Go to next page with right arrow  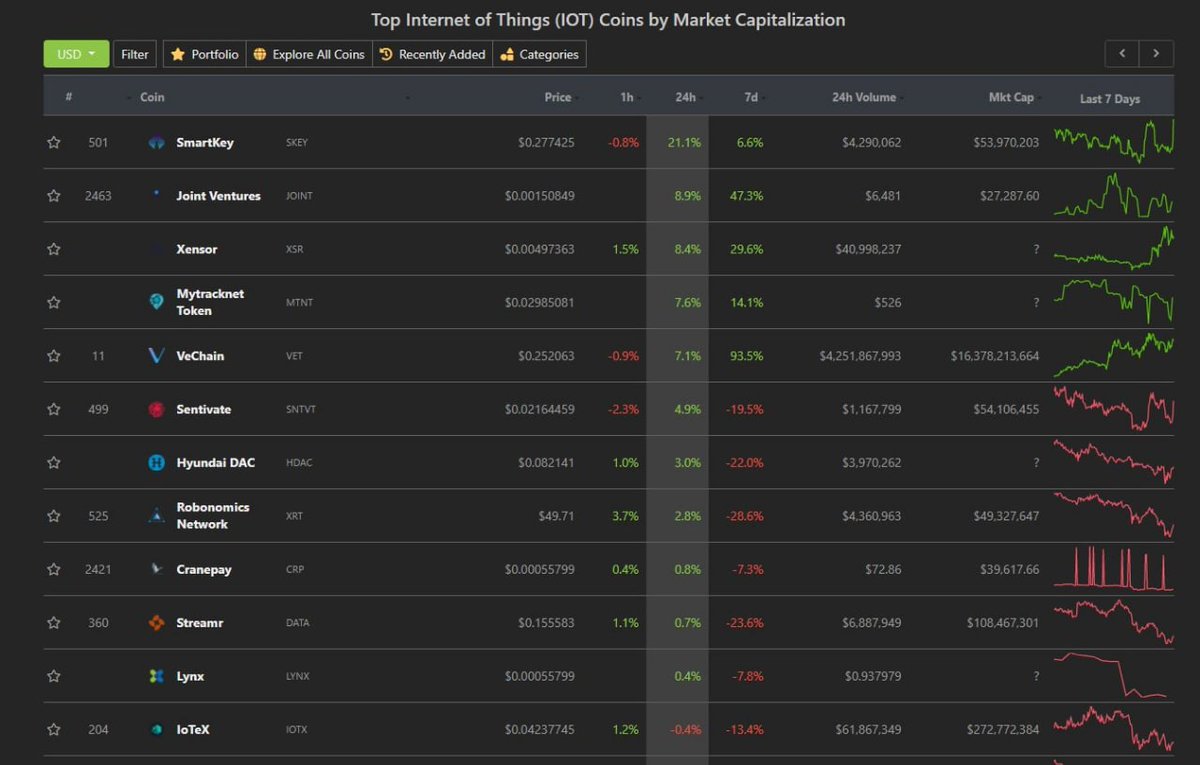coord(1157,54)
